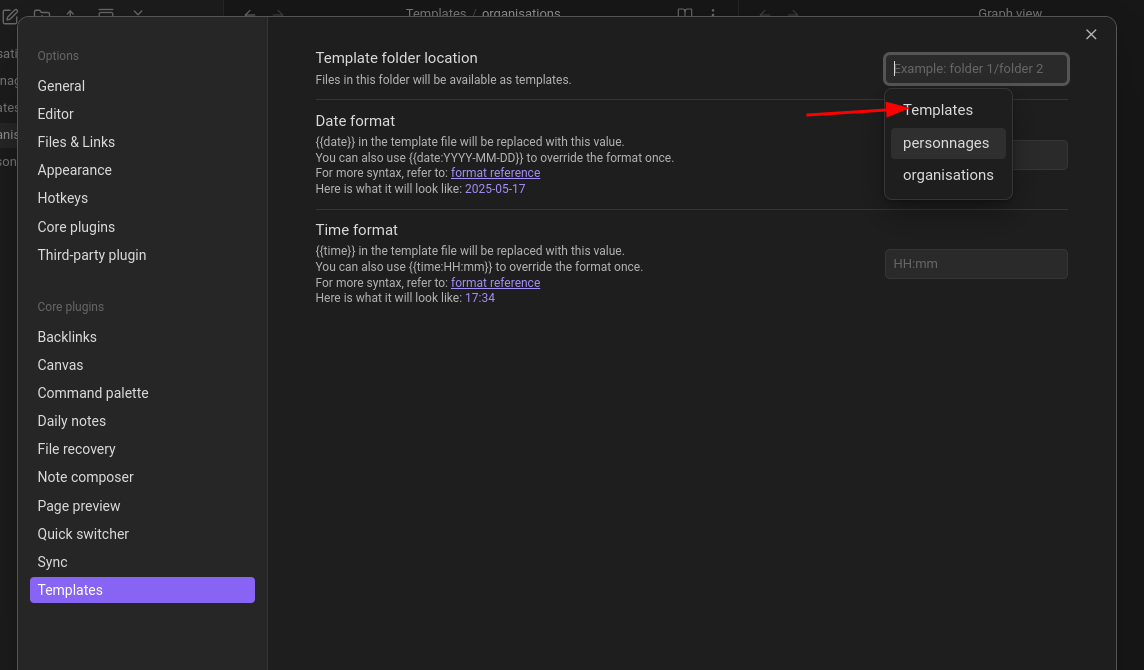Open Backlinks plugin settings
The height and width of the screenshot is (670, 1144).
(x=67, y=337)
